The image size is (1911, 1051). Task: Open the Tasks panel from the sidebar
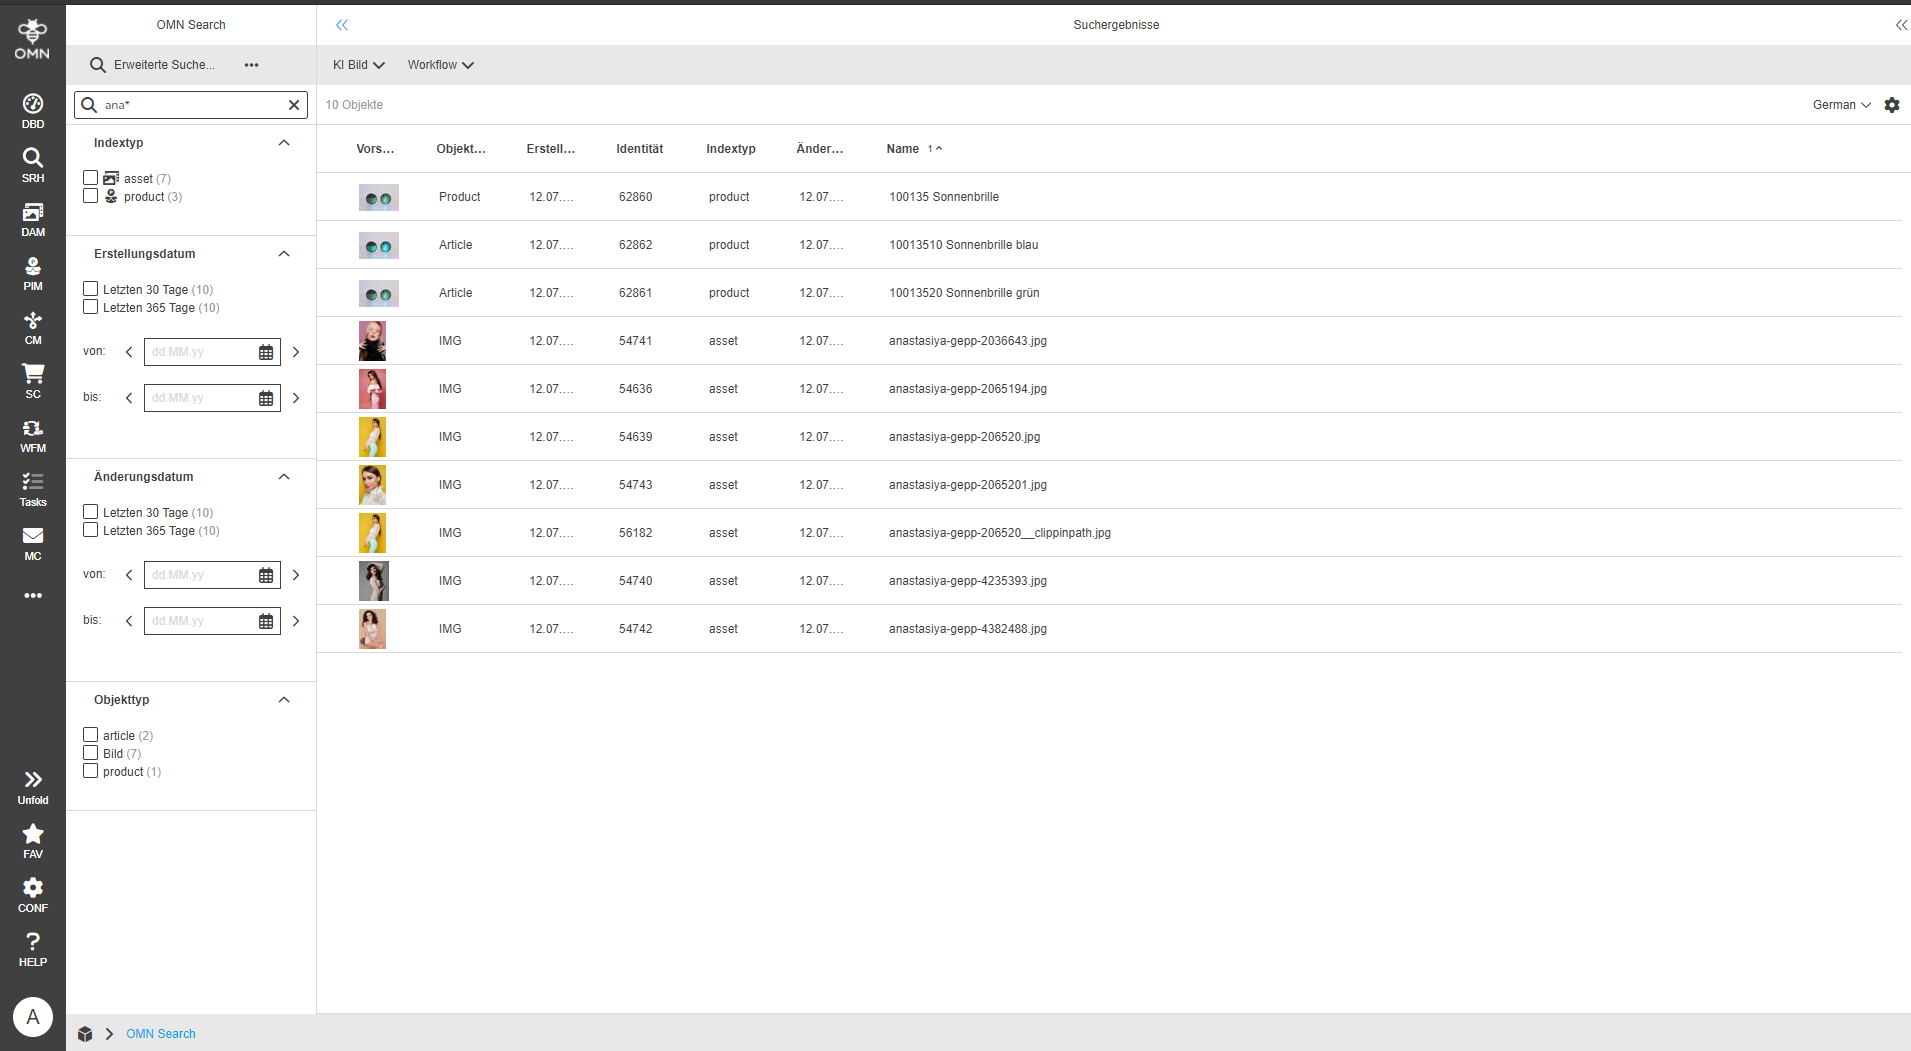[x=32, y=487]
